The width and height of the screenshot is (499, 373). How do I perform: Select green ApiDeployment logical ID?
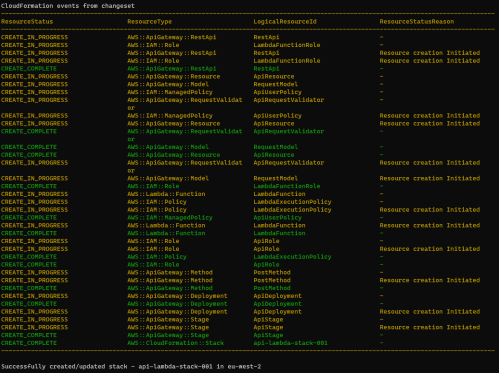coord(277,304)
